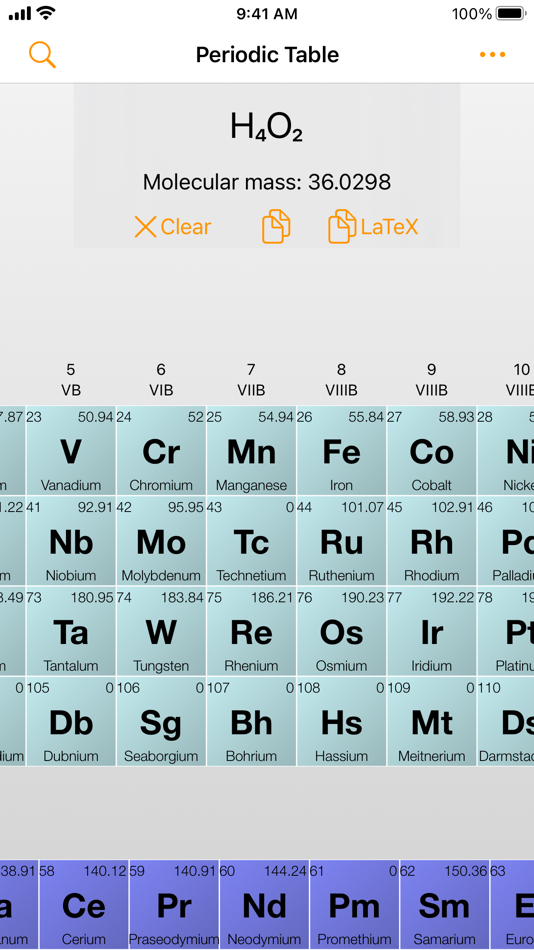Tap the Chromium element cell
This screenshot has height=950, width=534.
[161, 451]
